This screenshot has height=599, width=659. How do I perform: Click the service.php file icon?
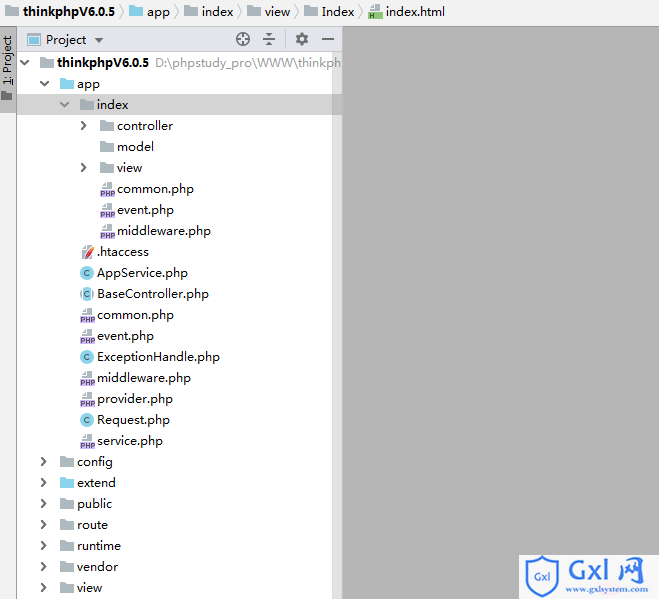(87, 441)
